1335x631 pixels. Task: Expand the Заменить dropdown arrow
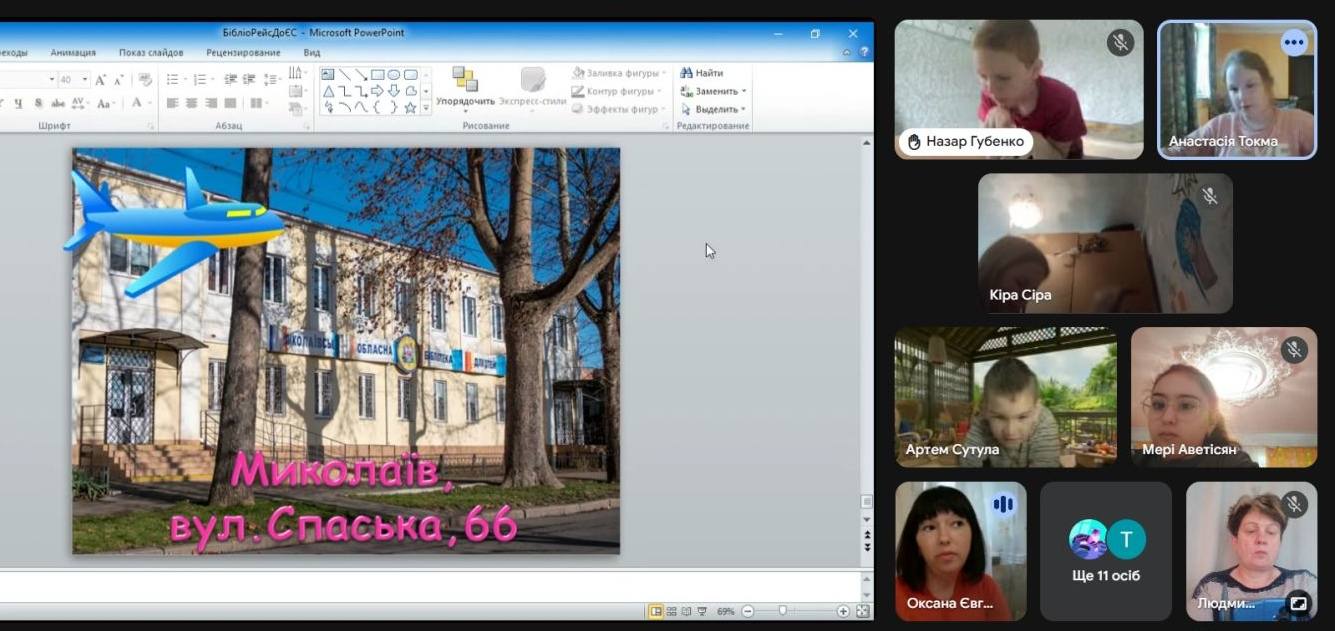click(744, 91)
